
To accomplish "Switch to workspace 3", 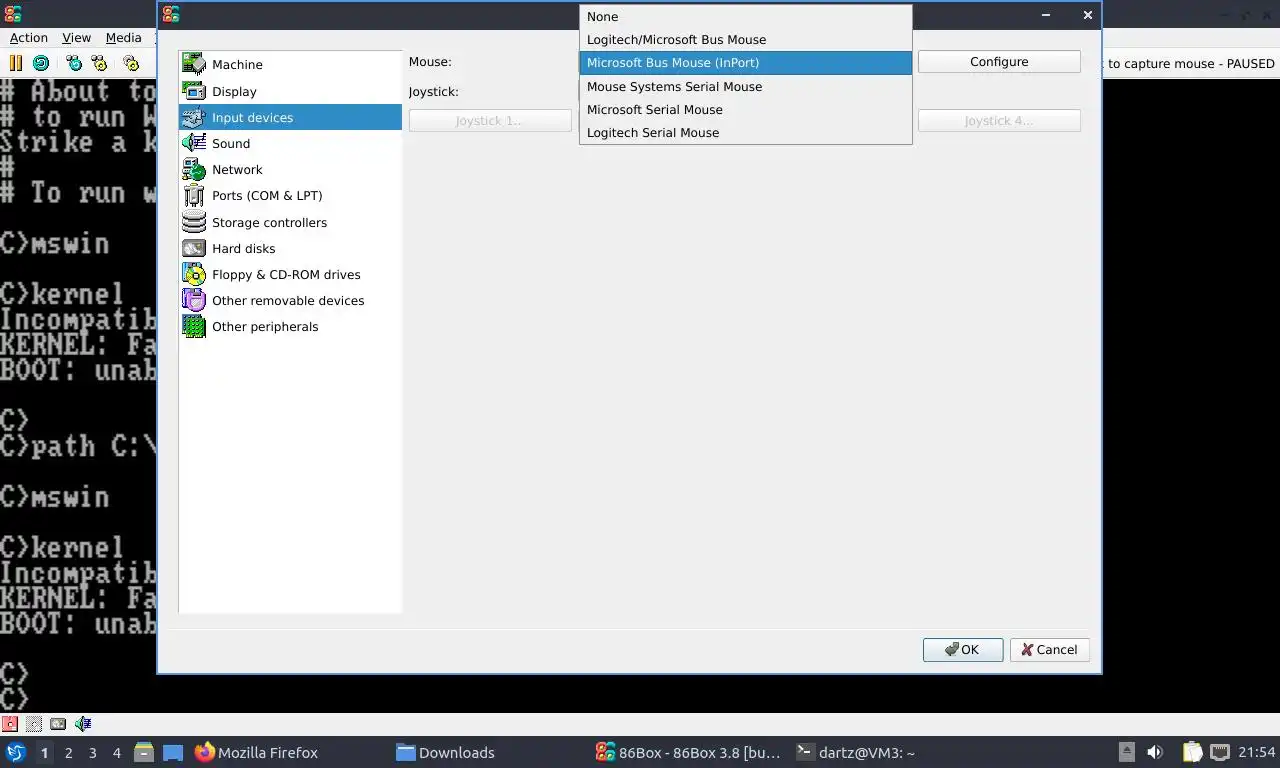I will tap(93, 753).
